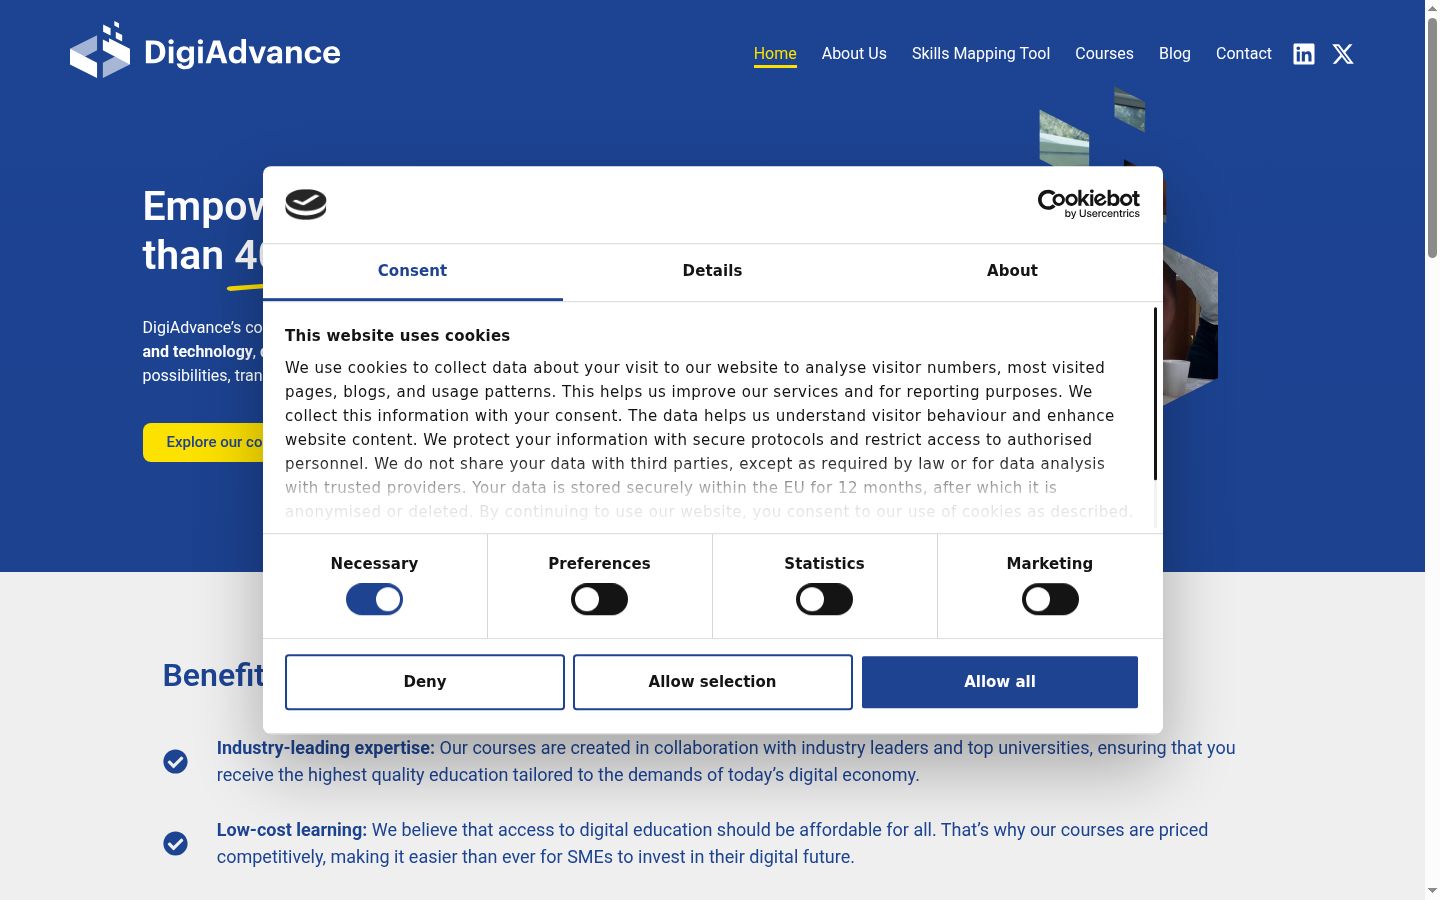Click the Explore our courses yellow button
Image resolution: width=1440 pixels, height=900 pixels.
coord(203,442)
